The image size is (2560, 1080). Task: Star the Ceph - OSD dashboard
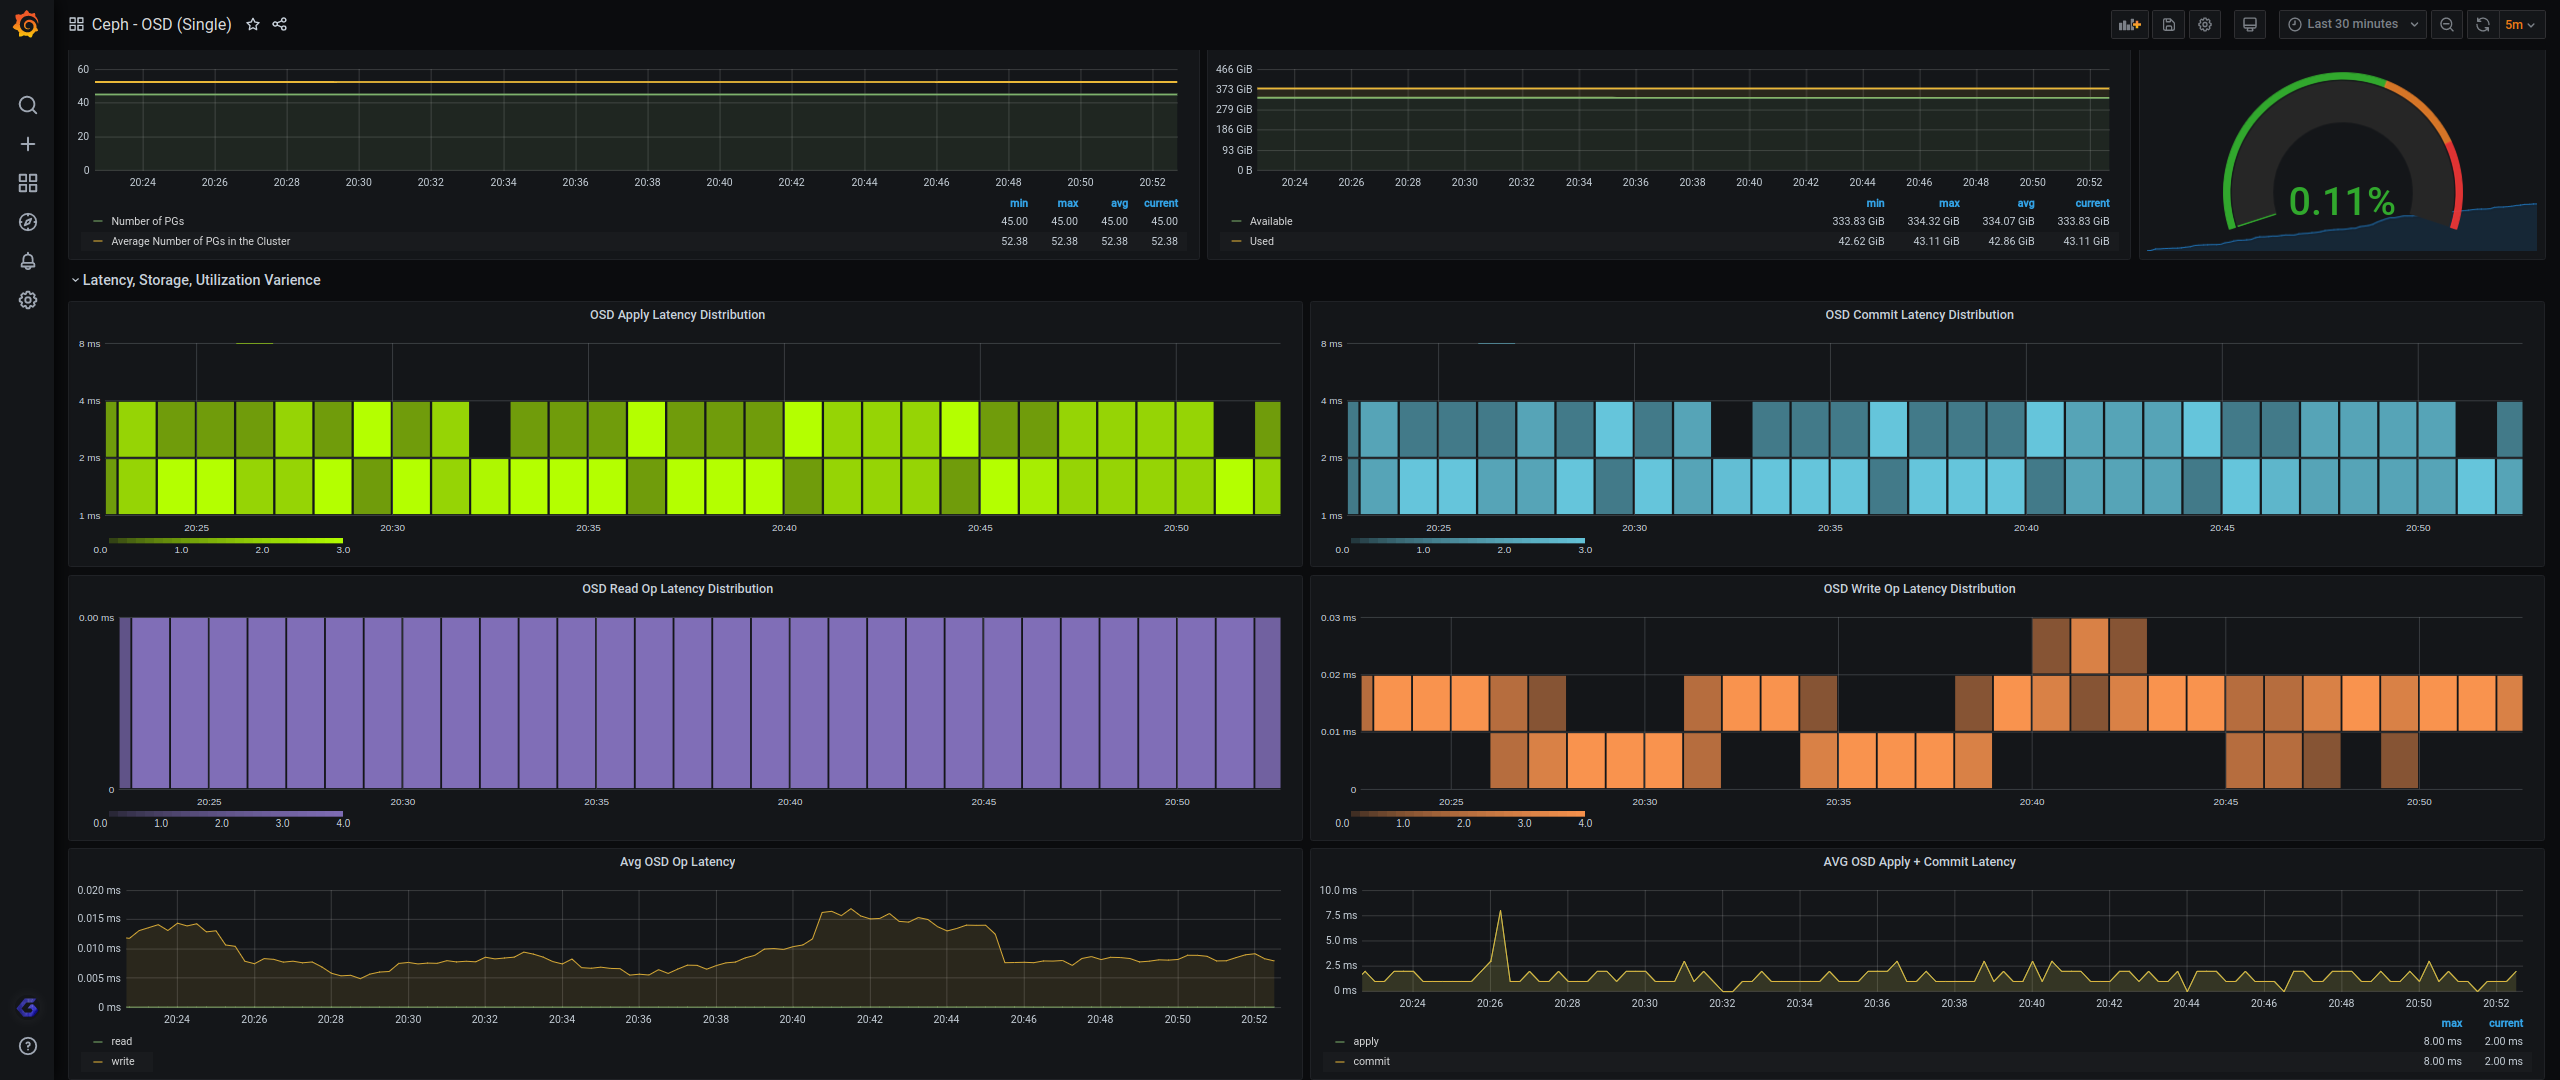coord(253,24)
